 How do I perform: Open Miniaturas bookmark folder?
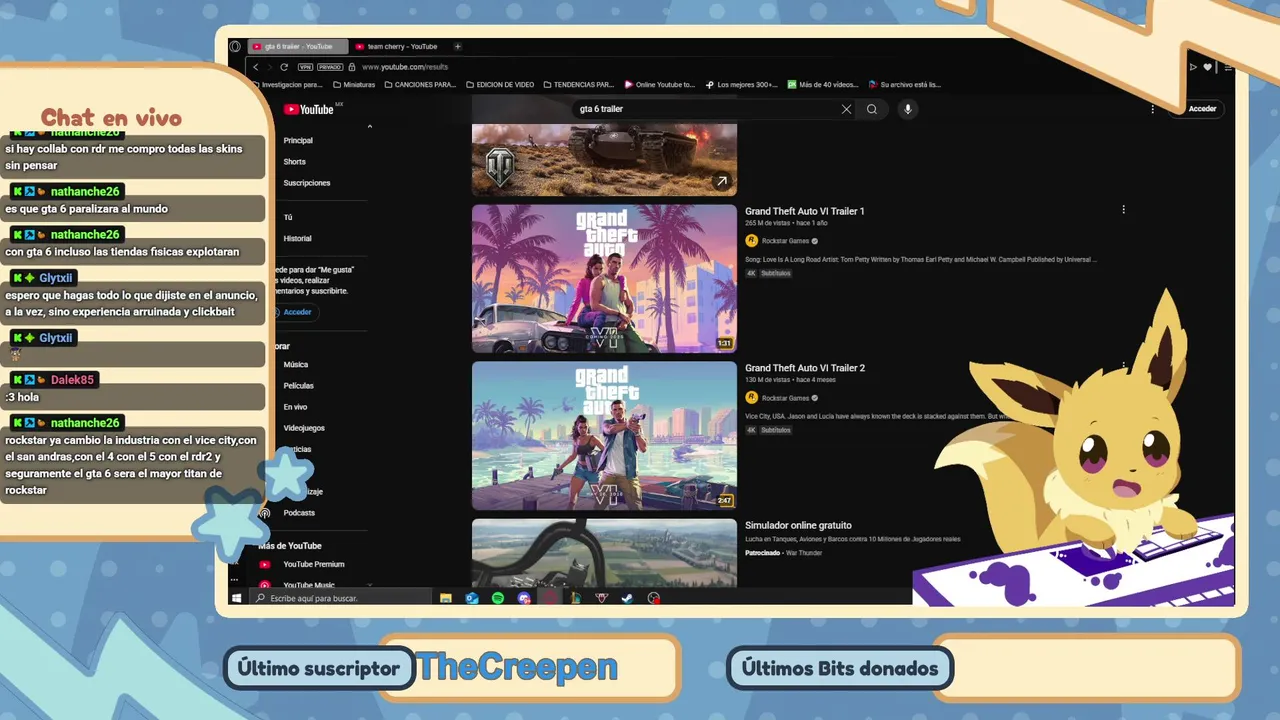[353, 85]
